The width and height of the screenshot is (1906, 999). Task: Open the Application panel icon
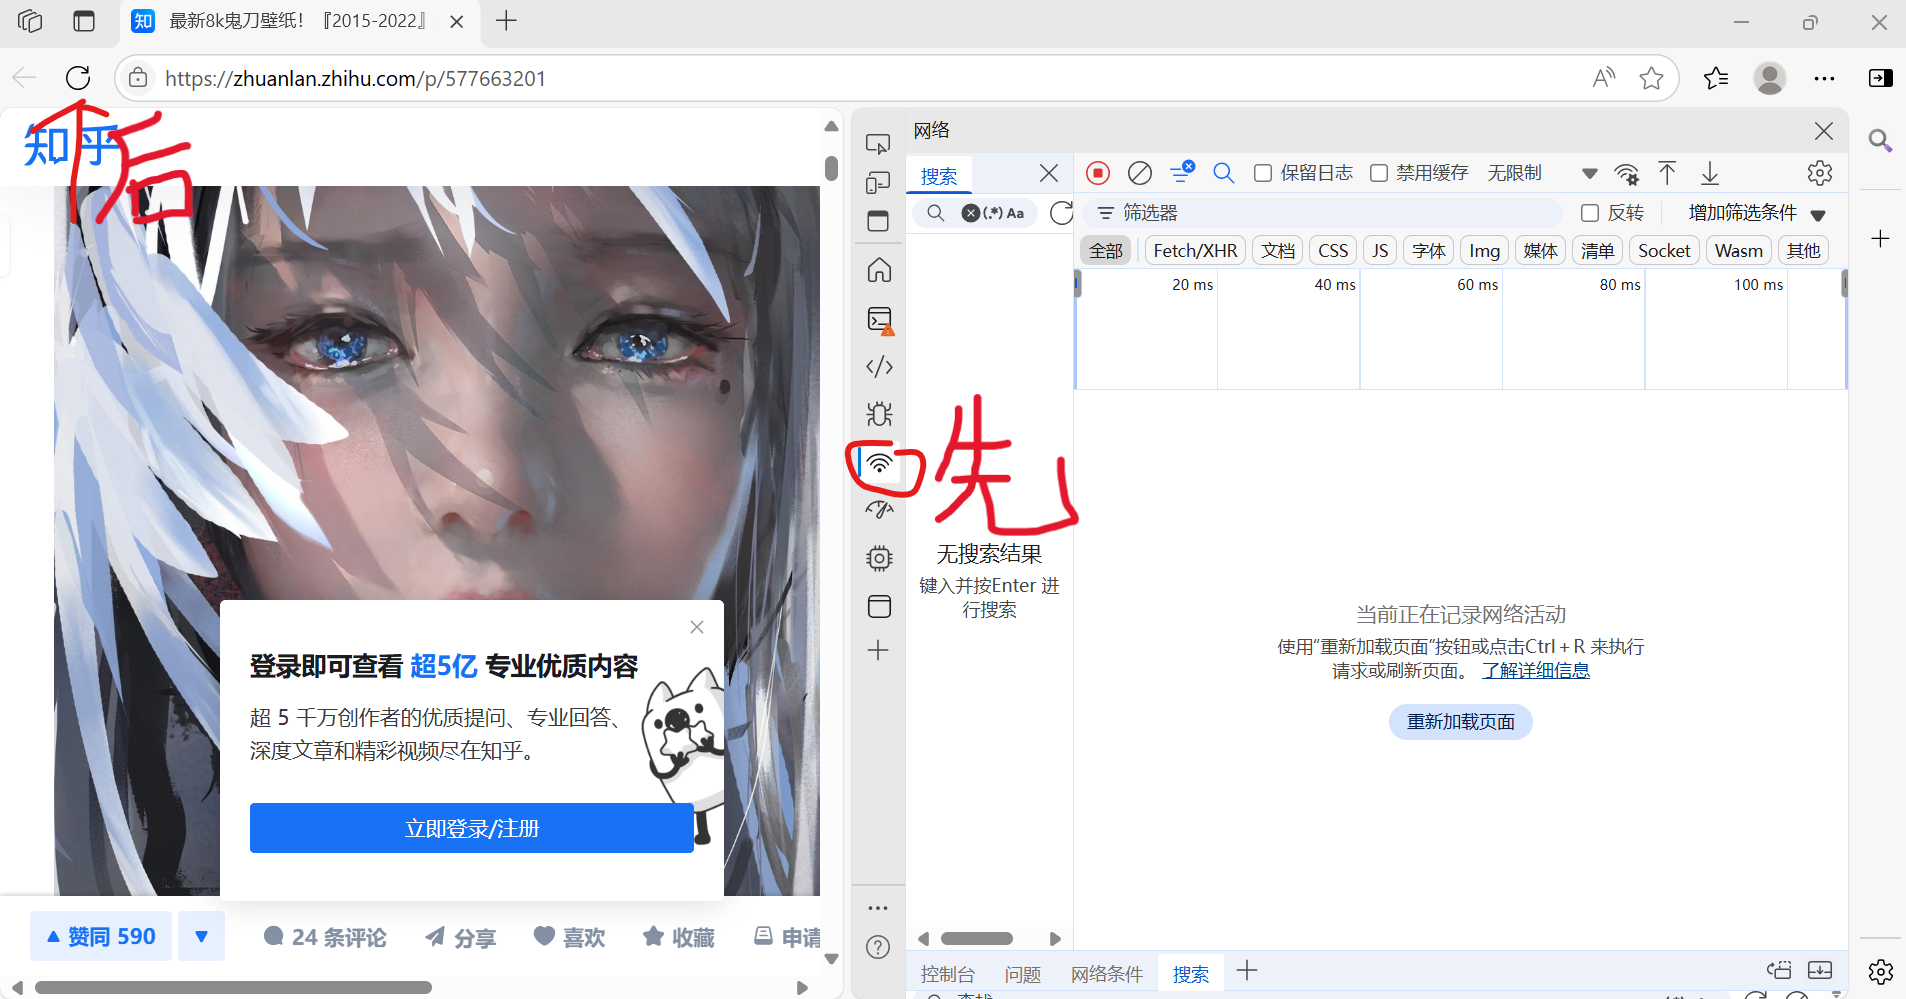[x=879, y=606]
